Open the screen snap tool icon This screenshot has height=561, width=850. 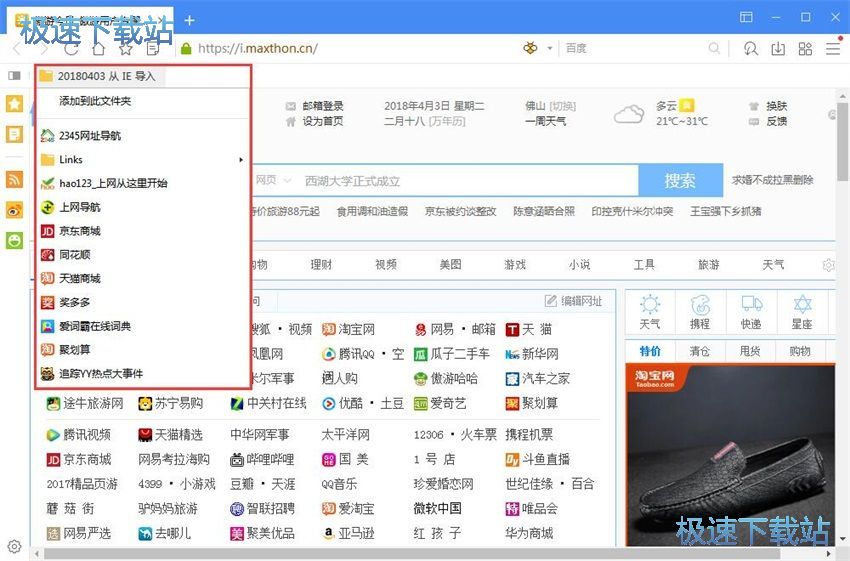coord(751,49)
